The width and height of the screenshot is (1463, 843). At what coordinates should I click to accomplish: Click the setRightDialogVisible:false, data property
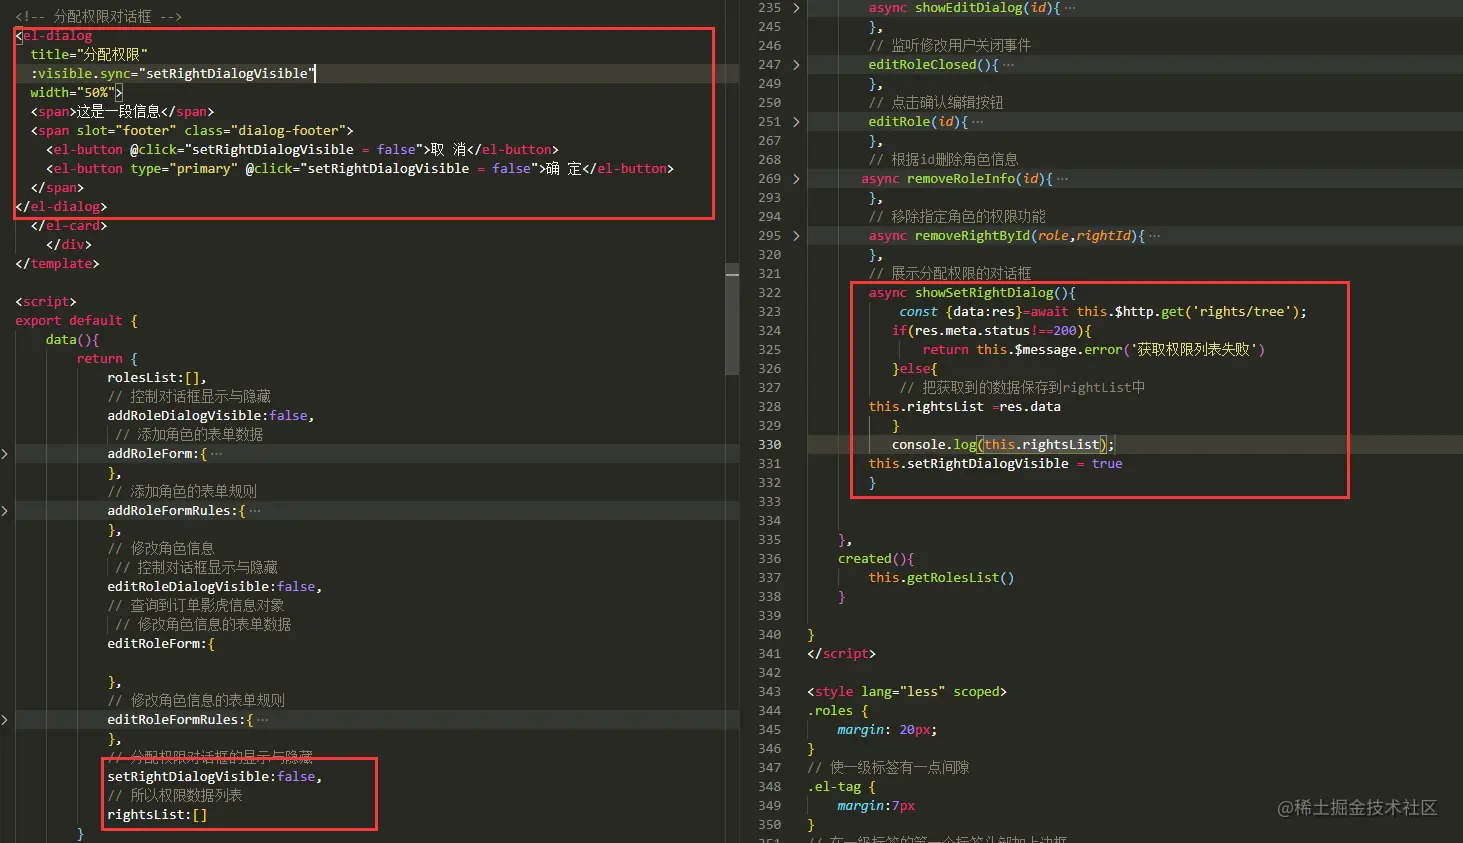click(215, 776)
